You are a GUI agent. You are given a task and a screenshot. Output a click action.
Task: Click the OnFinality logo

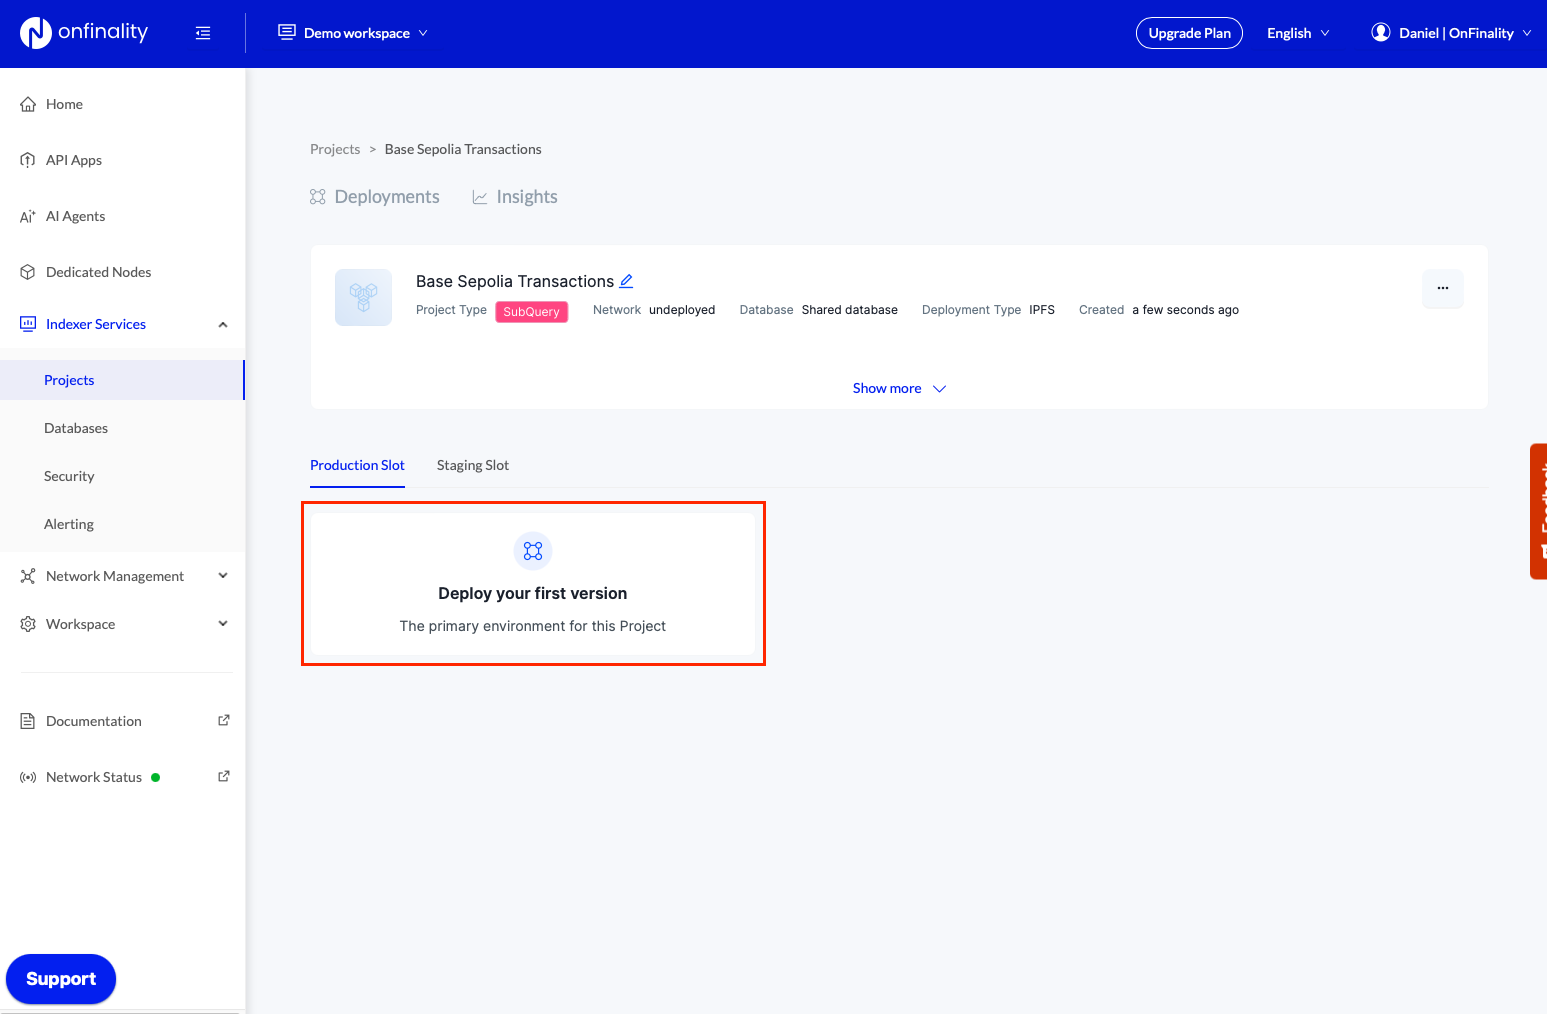coord(84,32)
